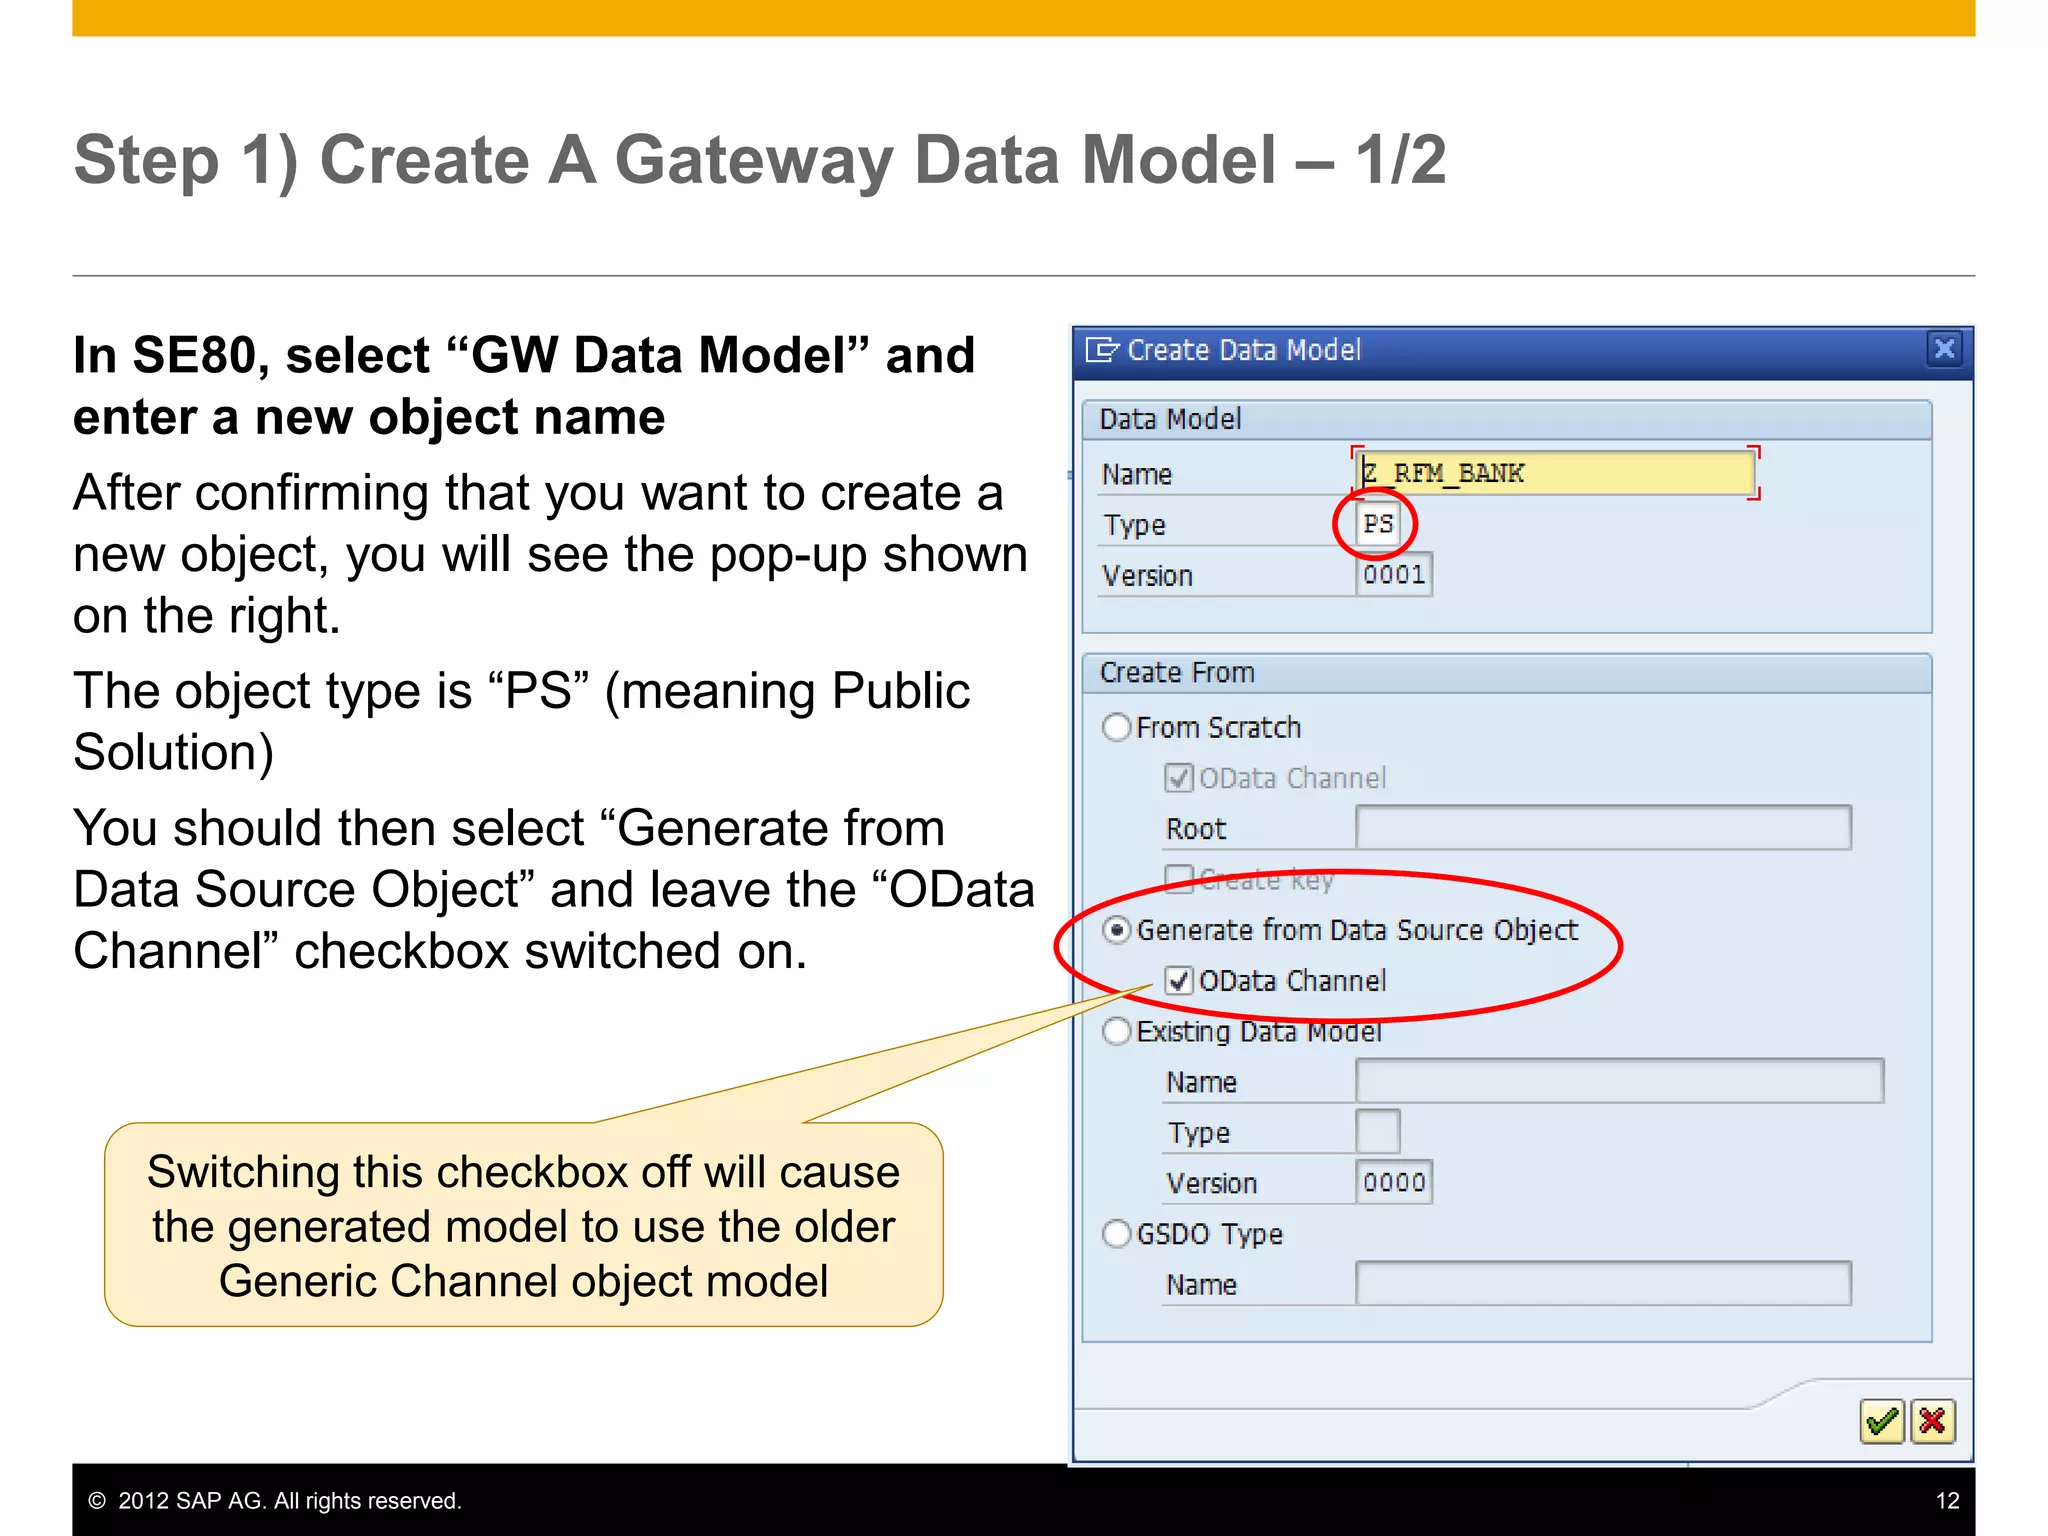2048x1536 pixels.
Task: Click the GSDO Type Name field
Action: pyautogui.click(x=1604, y=1284)
